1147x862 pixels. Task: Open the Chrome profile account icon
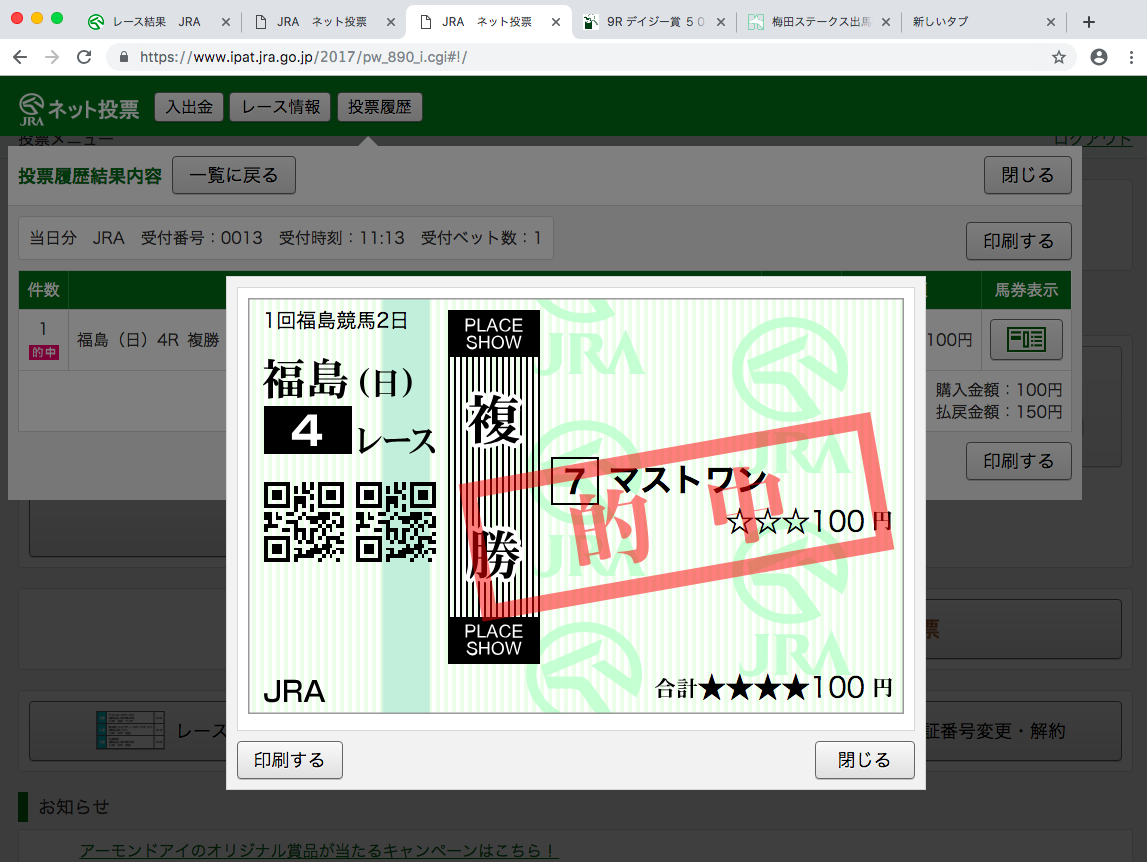coord(1099,57)
